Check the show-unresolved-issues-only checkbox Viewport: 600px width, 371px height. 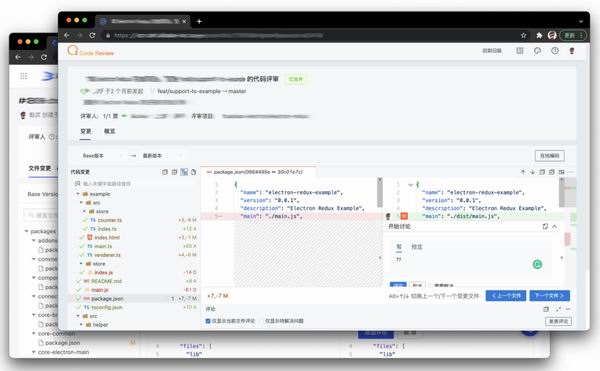[262, 321]
